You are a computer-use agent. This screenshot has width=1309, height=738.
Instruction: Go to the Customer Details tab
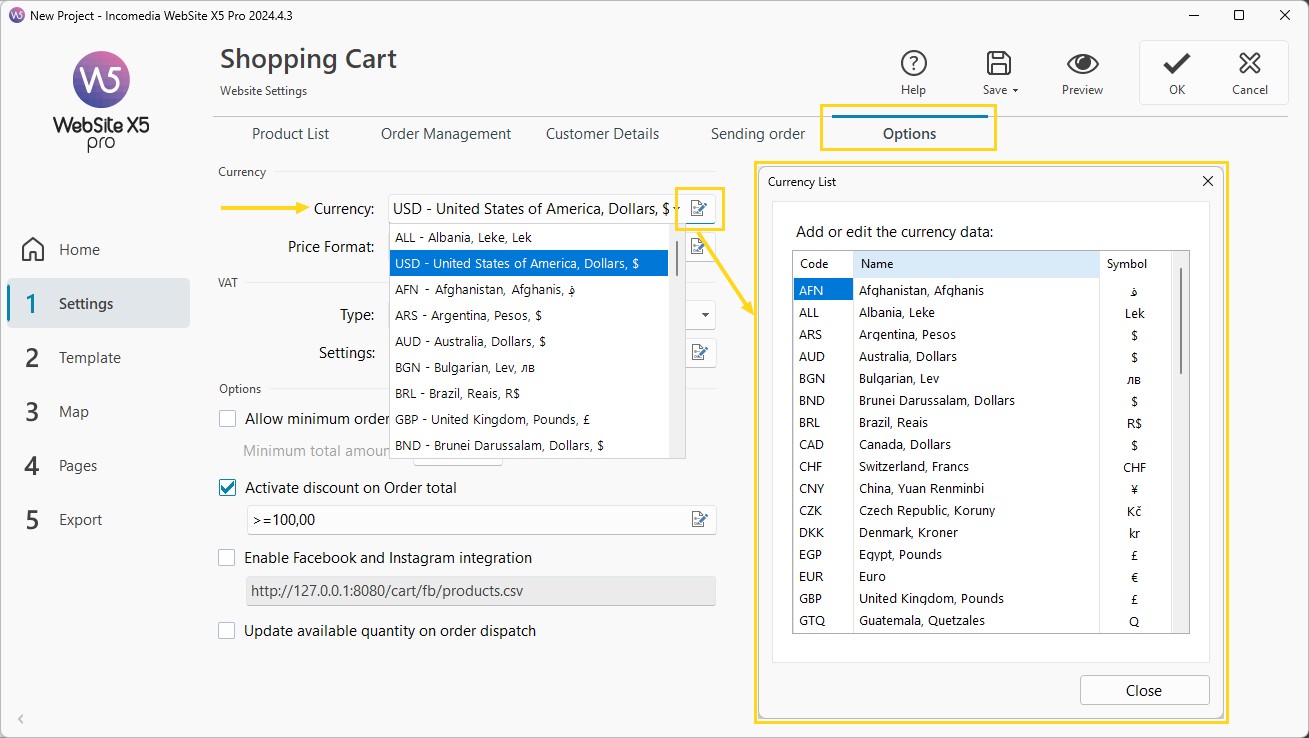coord(602,134)
